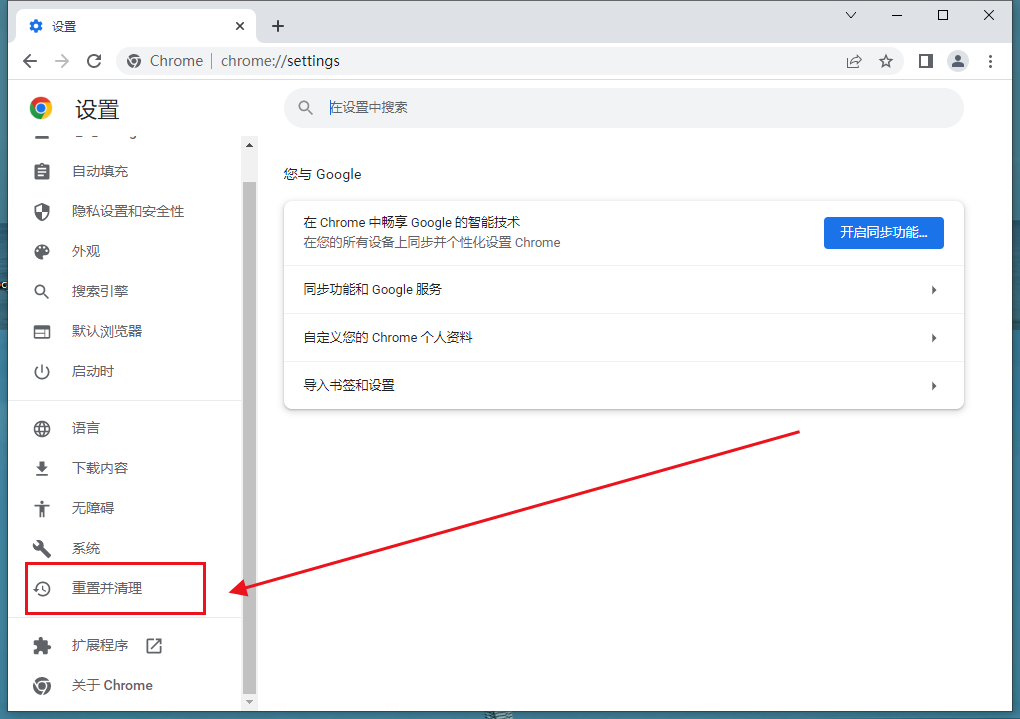This screenshot has height=719, width=1020.
Task: Open 搜索引擎 settings section
Action: pyautogui.click(x=124, y=292)
